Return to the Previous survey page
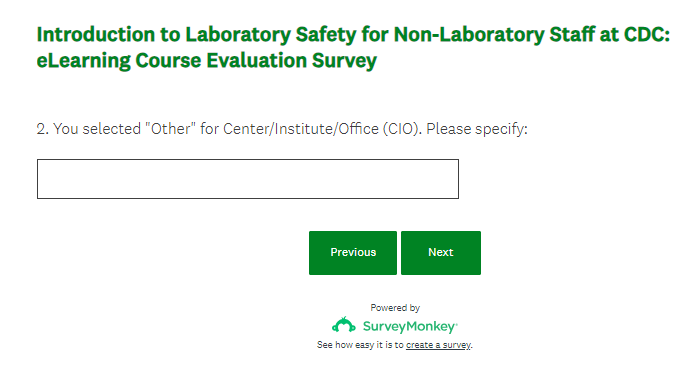Screen dimensions: 693x367 tap(353, 252)
